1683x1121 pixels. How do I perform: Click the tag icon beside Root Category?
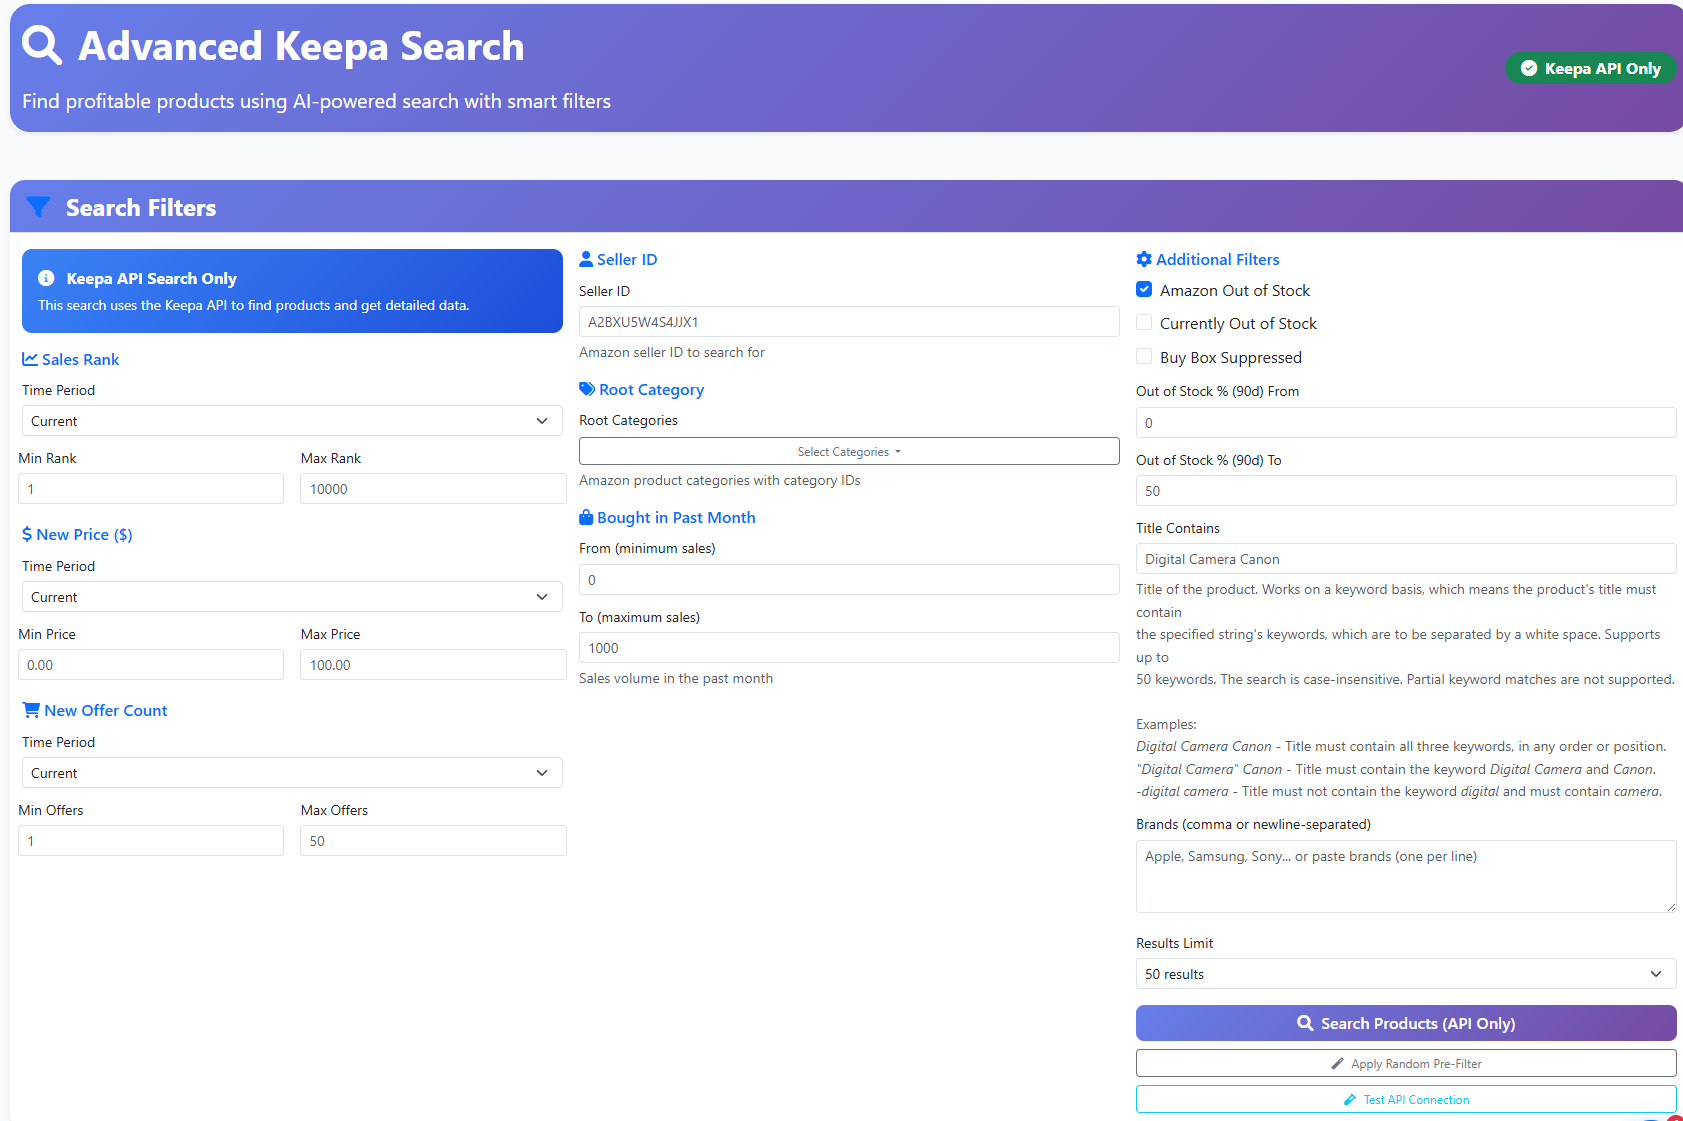586,389
